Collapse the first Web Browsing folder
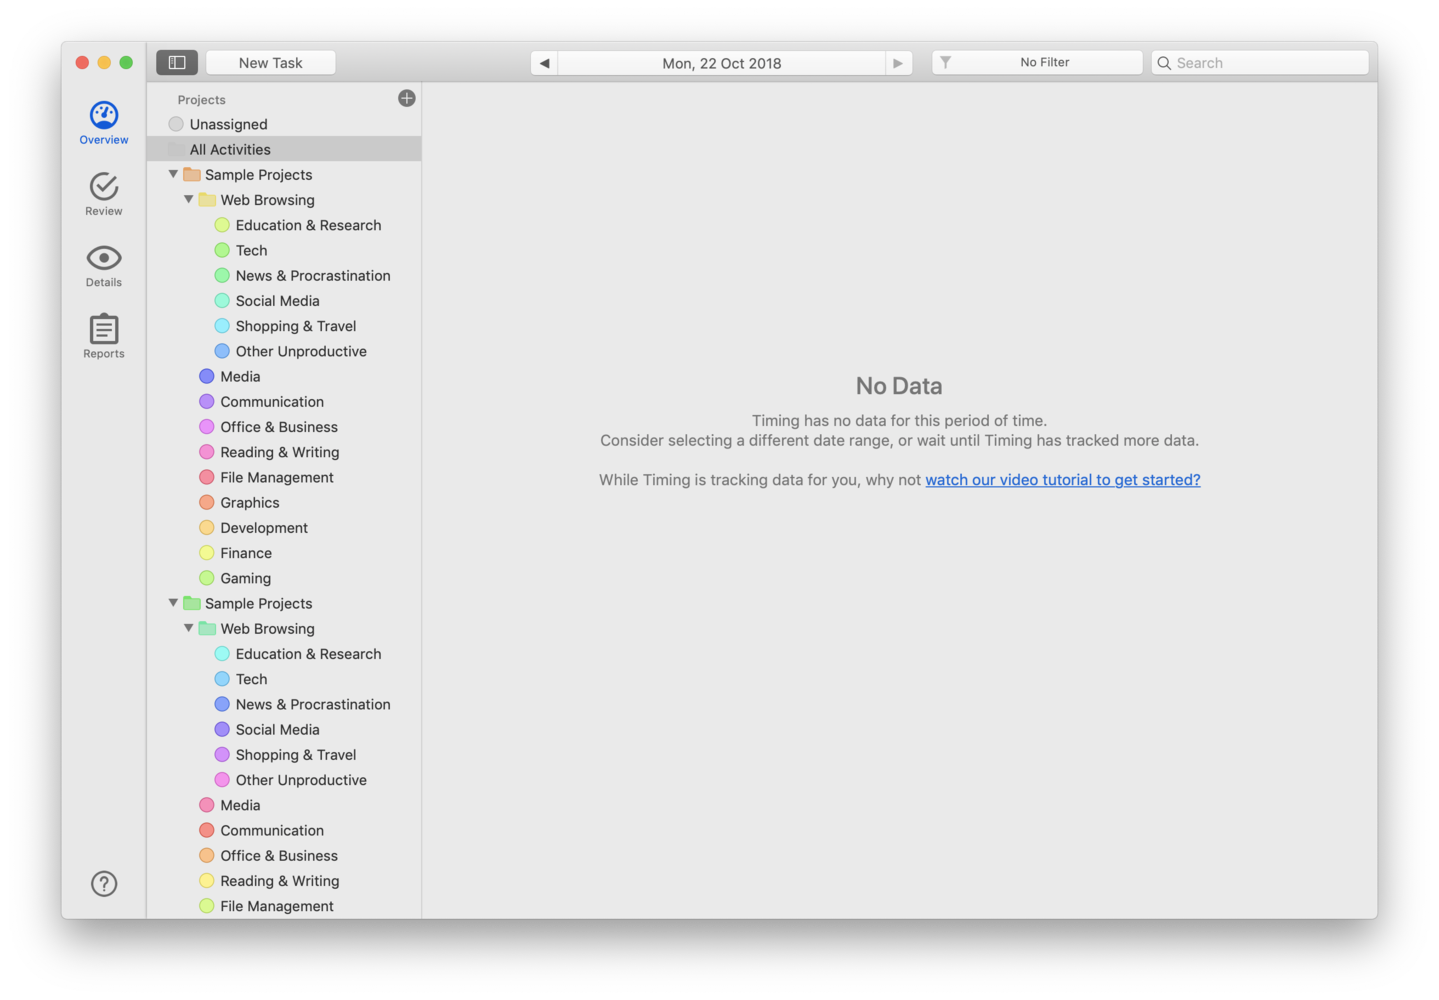Viewport: 1439px width, 1000px height. click(188, 199)
